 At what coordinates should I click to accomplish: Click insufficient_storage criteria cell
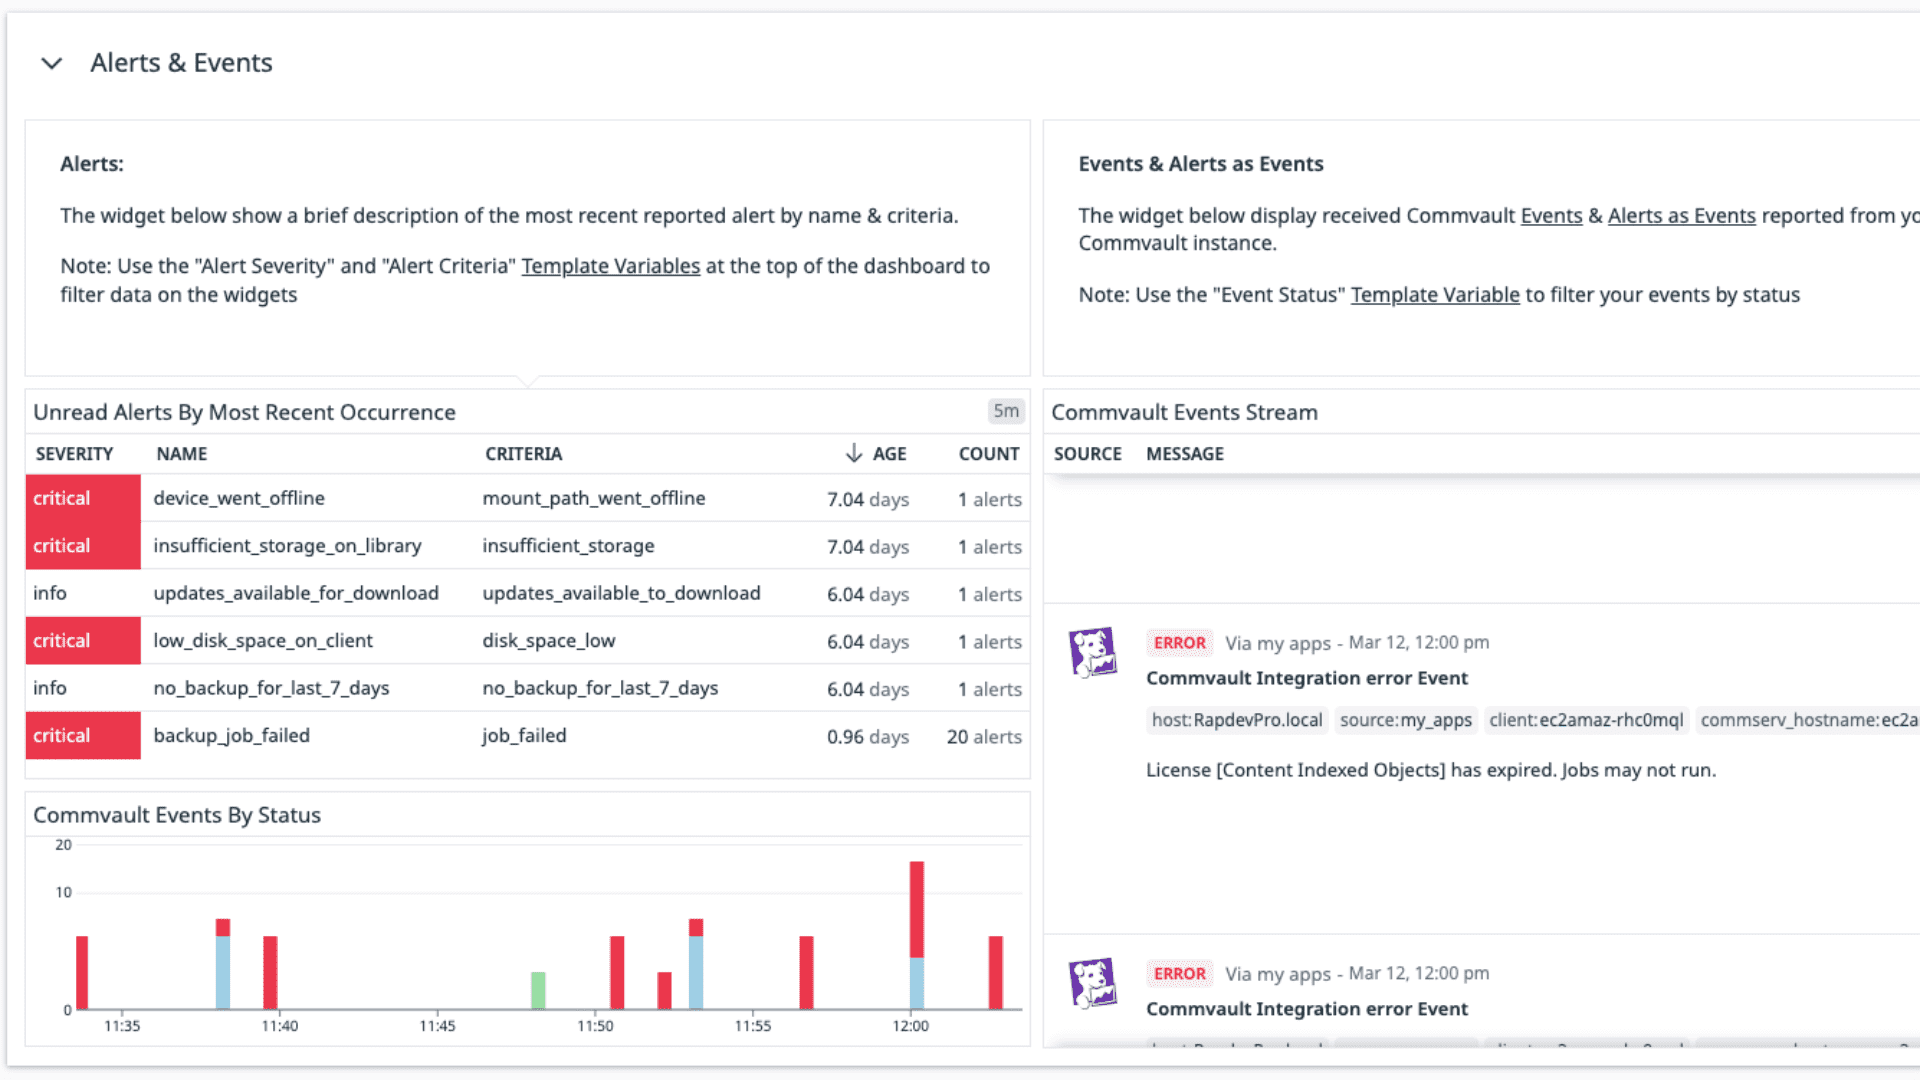pyautogui.click(x=568, y=546)
